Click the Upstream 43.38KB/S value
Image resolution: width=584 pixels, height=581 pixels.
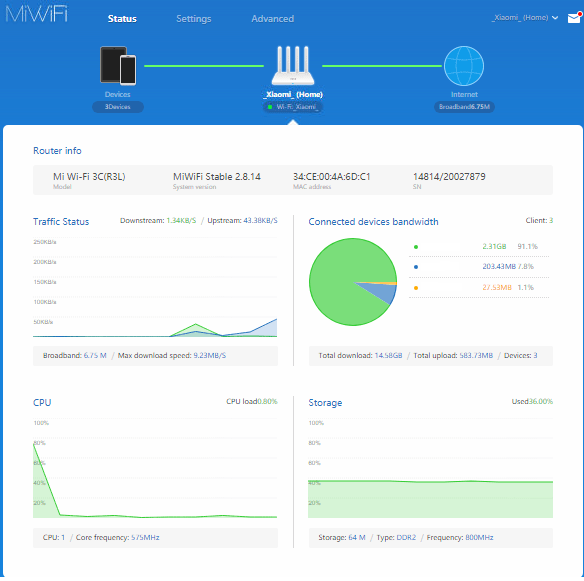coord(260,220)
